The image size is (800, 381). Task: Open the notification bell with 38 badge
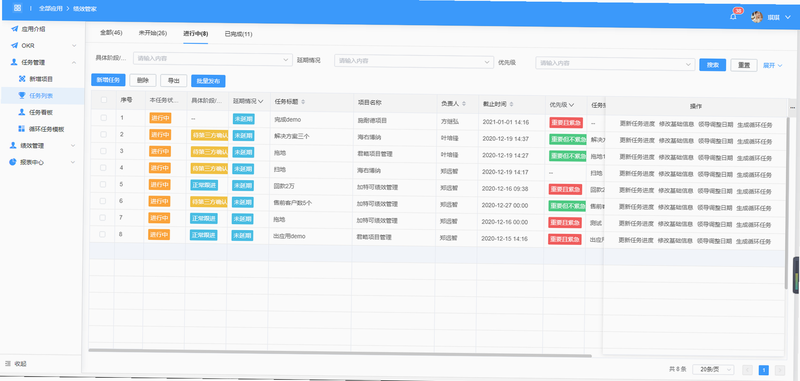(733, 16)
